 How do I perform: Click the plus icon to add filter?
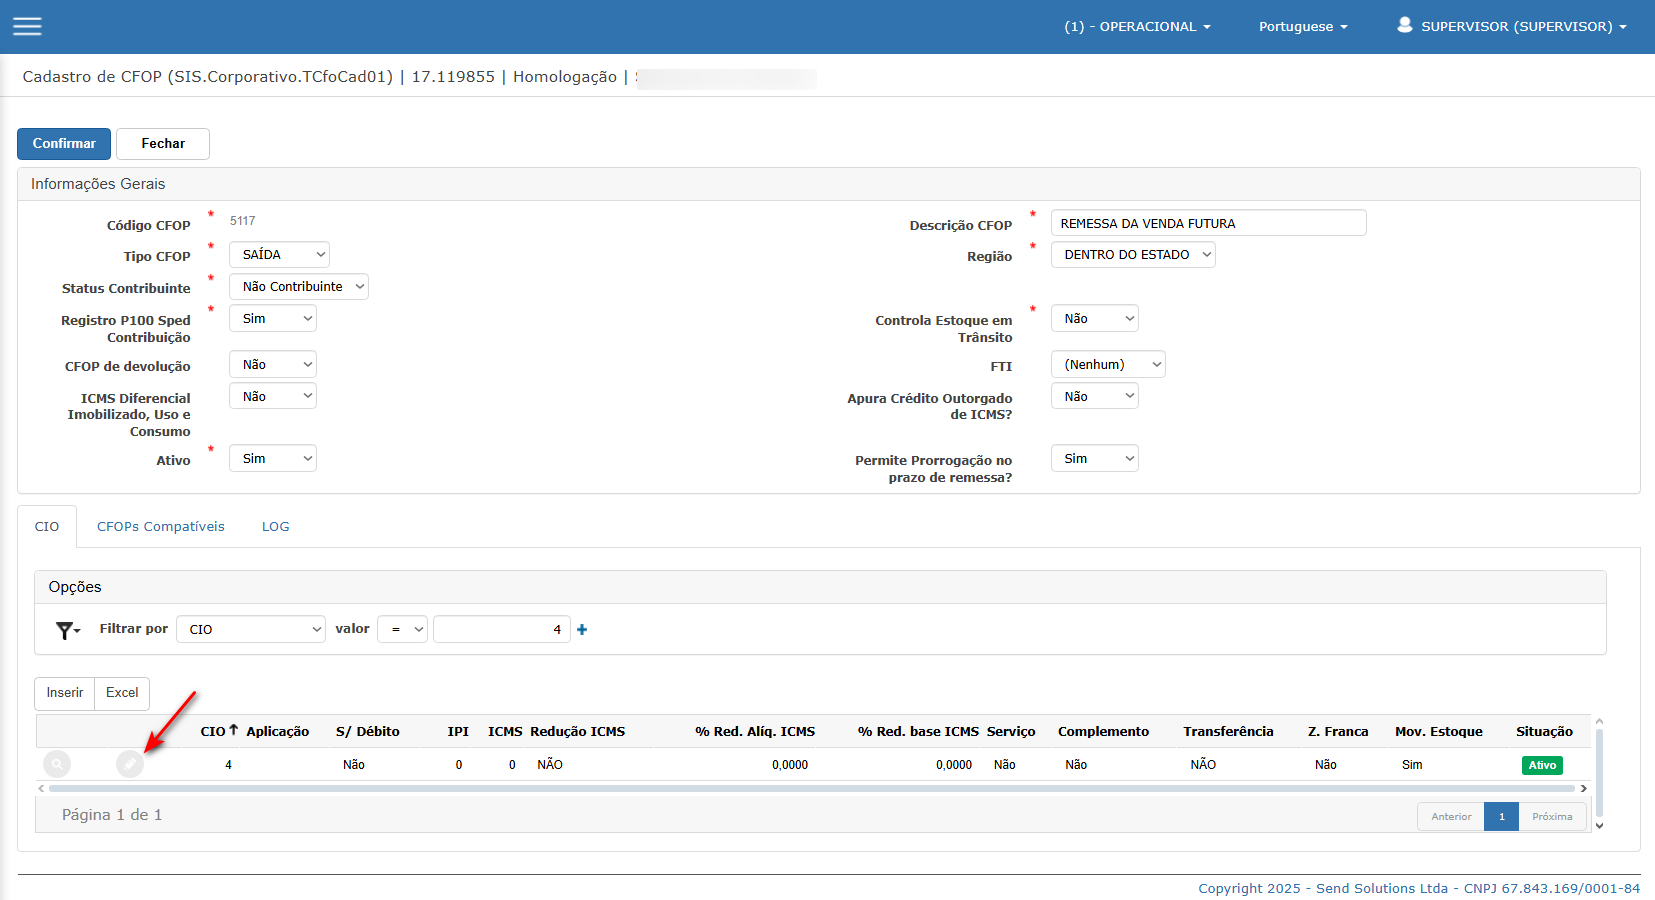click(582, 629)
